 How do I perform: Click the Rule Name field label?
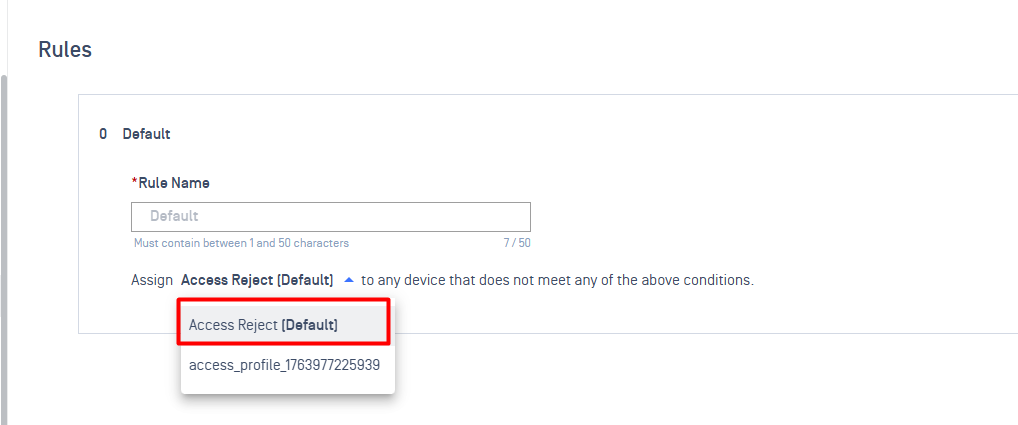pos(174,183)
